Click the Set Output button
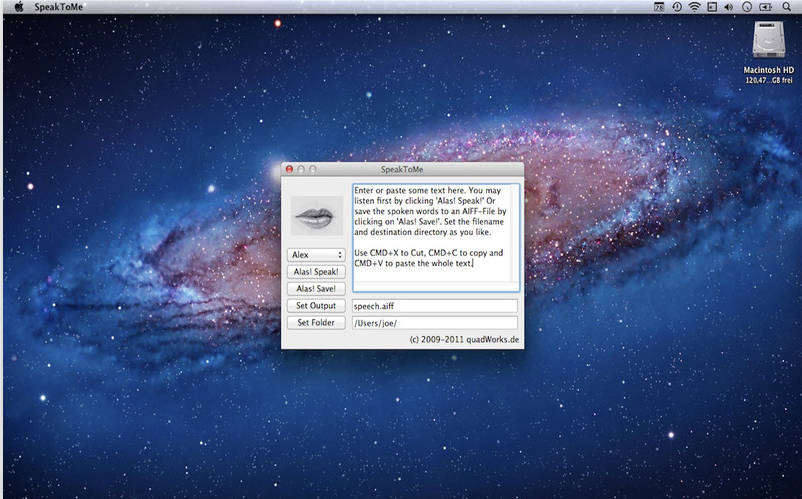Screen dimensions: 802x499 pos(316,305)
